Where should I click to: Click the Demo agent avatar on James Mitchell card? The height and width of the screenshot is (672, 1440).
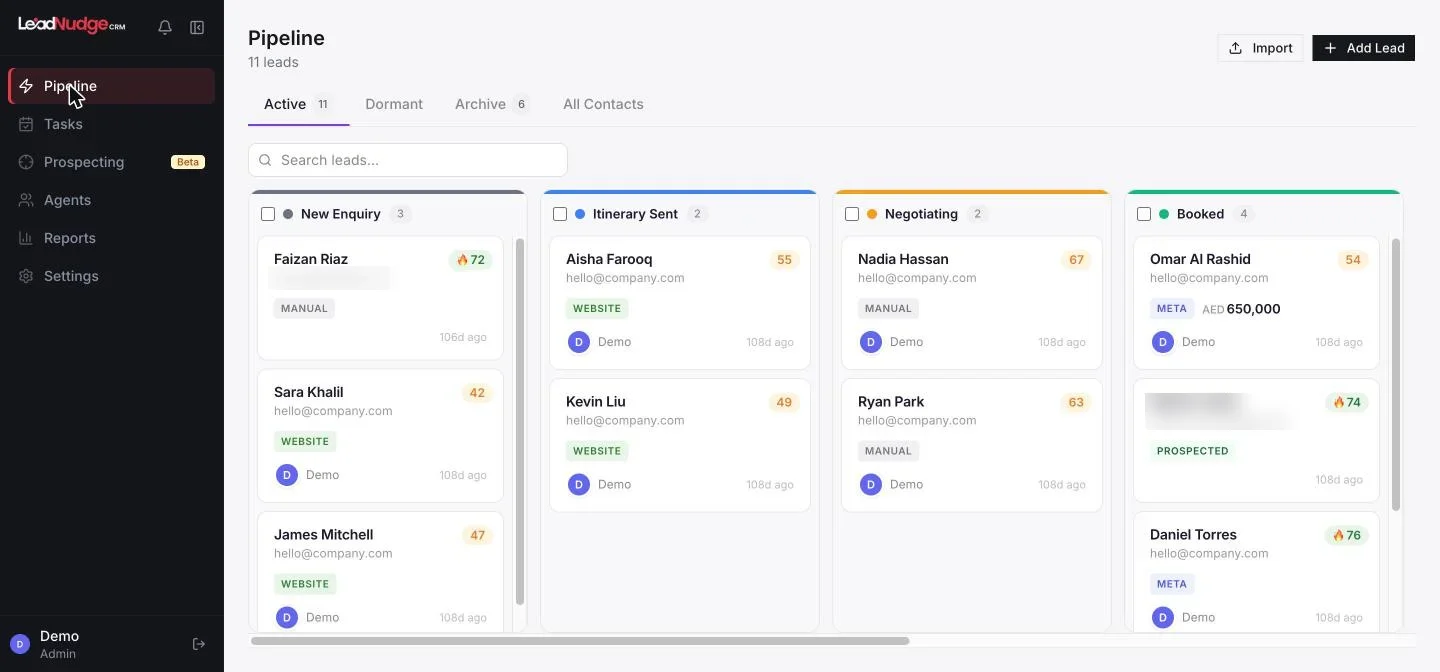(x=287, y=618)
